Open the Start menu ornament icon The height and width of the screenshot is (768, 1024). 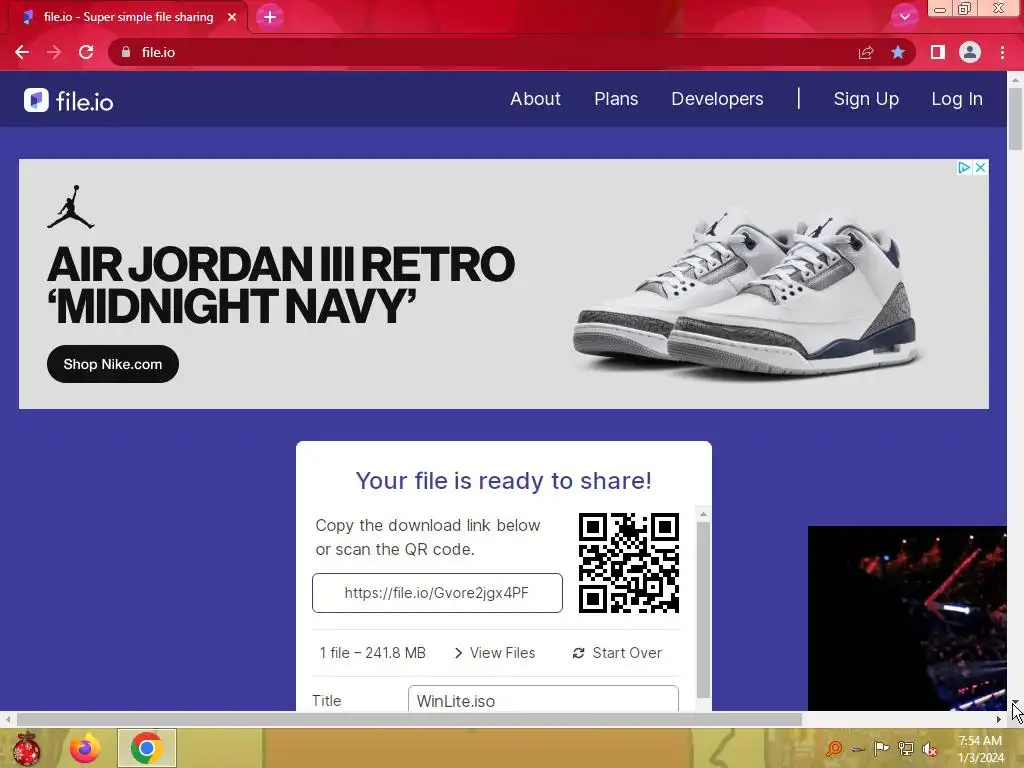tap(26, 748)
